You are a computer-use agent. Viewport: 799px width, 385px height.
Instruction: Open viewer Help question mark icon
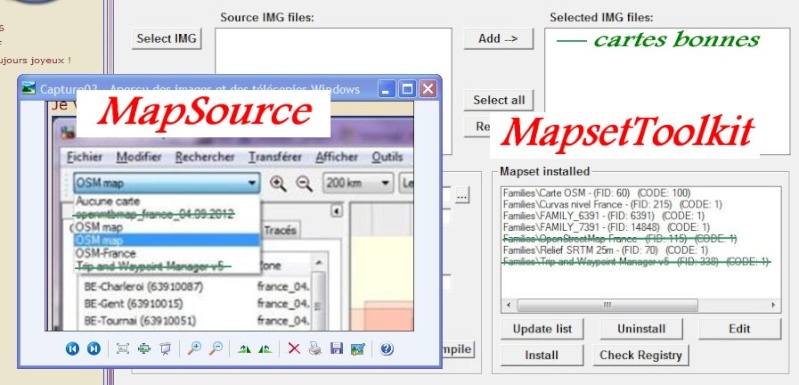click(386, 348)
